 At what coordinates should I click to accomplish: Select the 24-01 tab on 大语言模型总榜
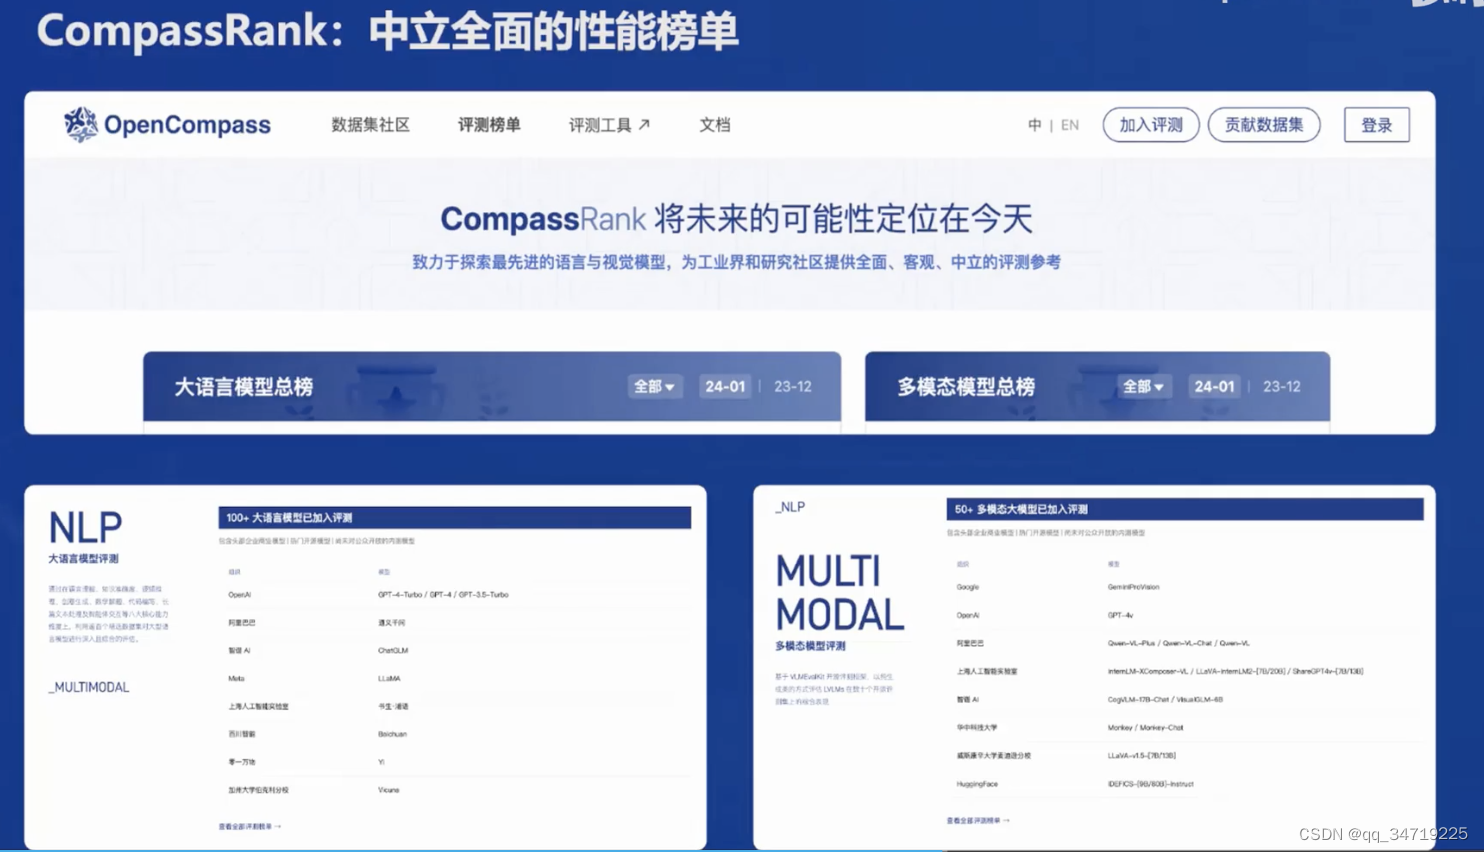(725, 386)
